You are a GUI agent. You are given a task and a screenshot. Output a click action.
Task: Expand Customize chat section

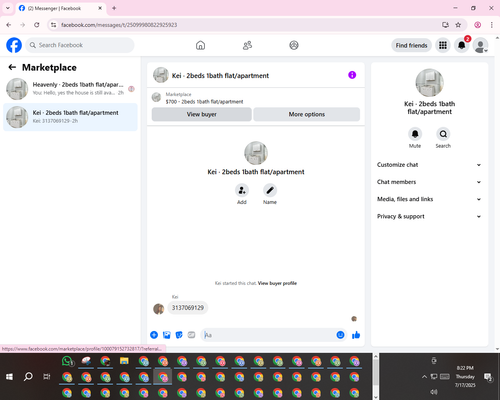pos(429,165)
